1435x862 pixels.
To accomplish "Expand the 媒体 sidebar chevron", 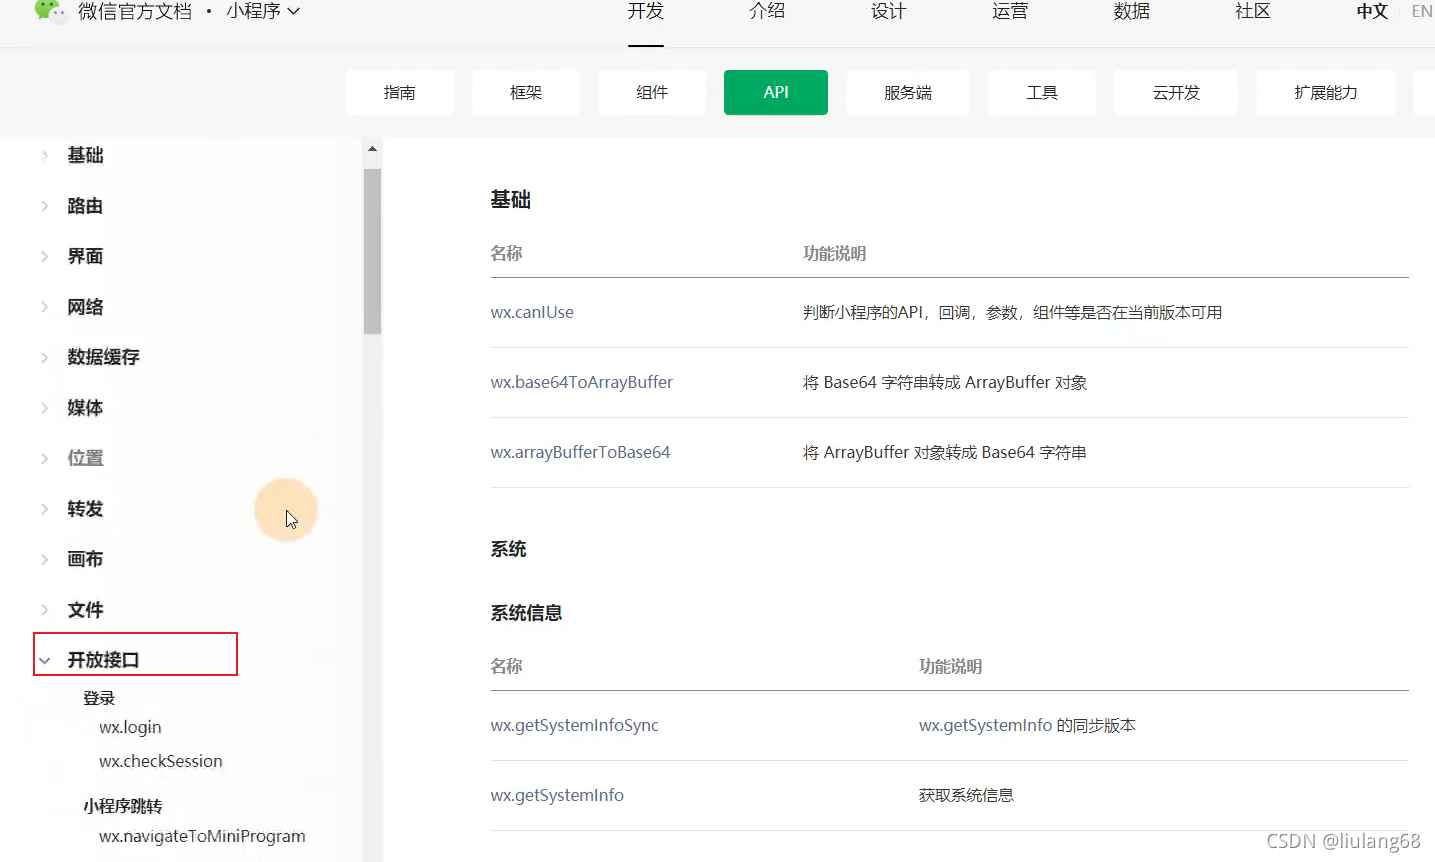I will point(44,408).
